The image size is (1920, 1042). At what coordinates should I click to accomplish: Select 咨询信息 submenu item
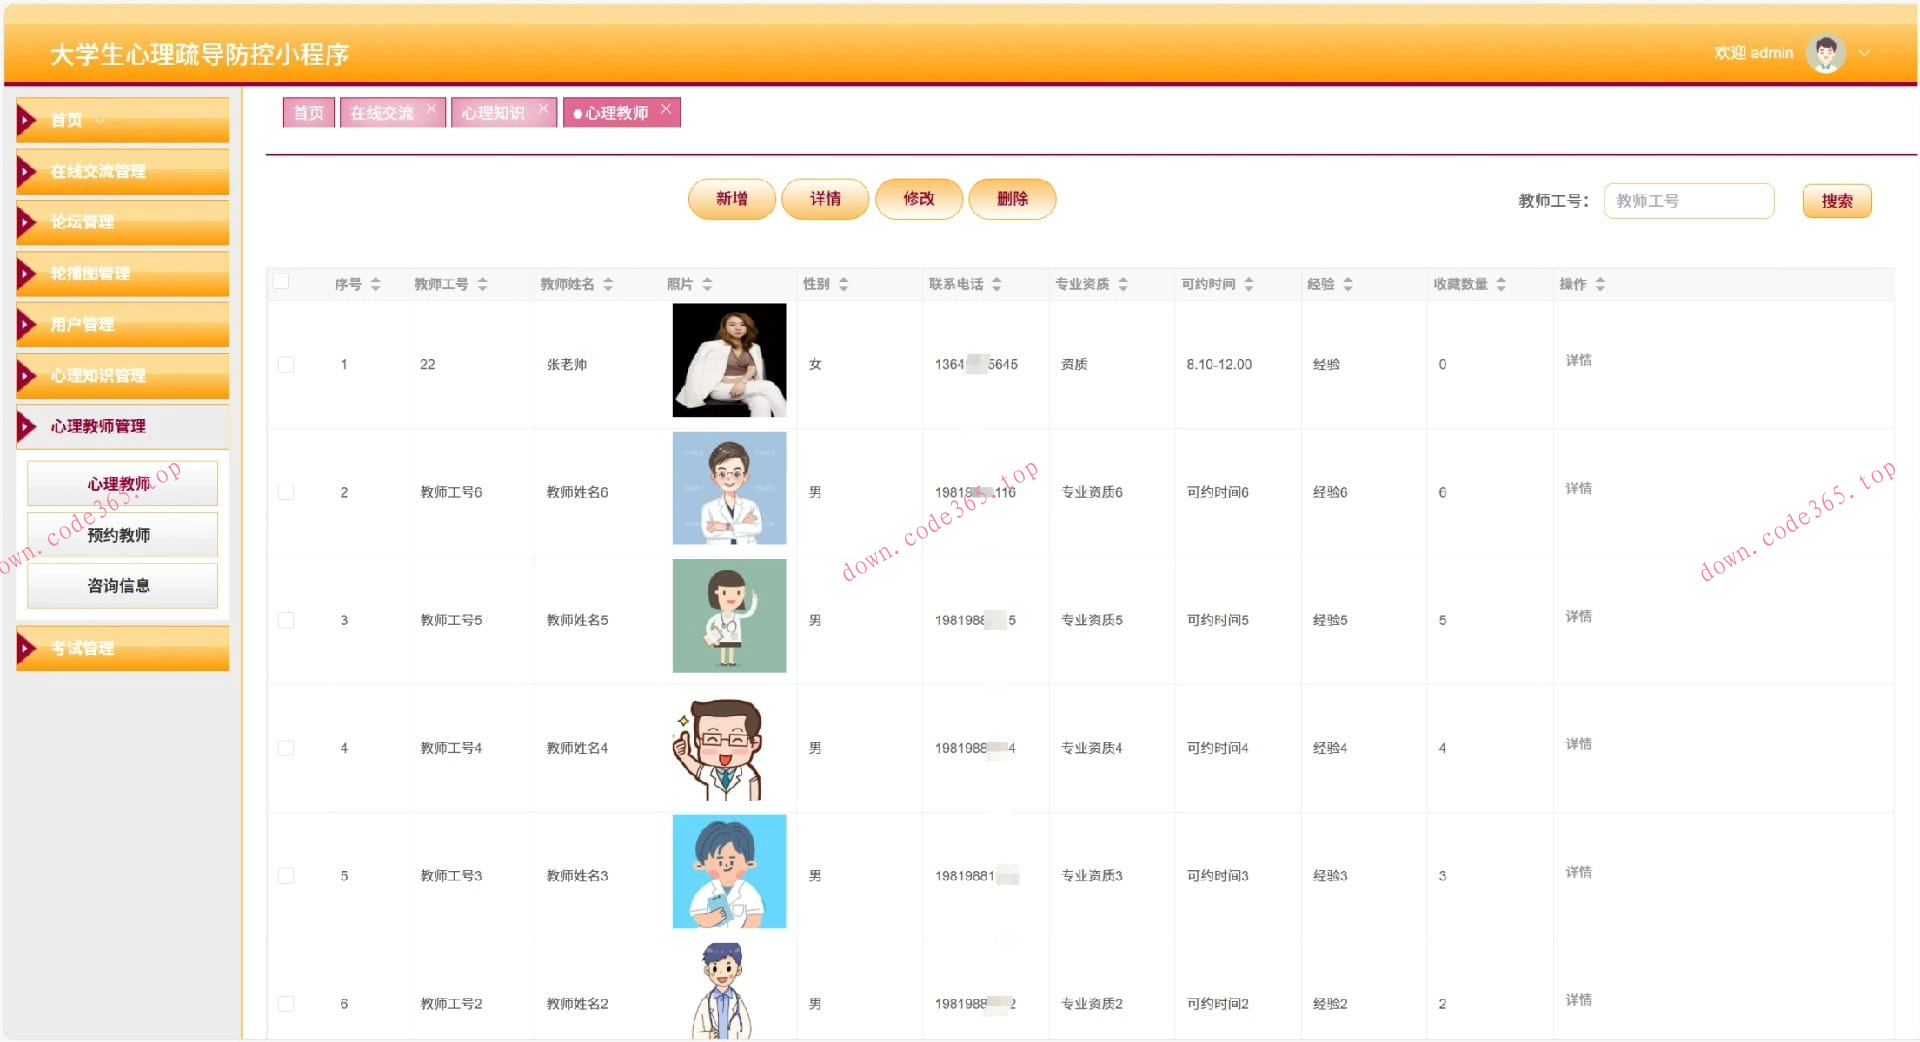point(122,586)
